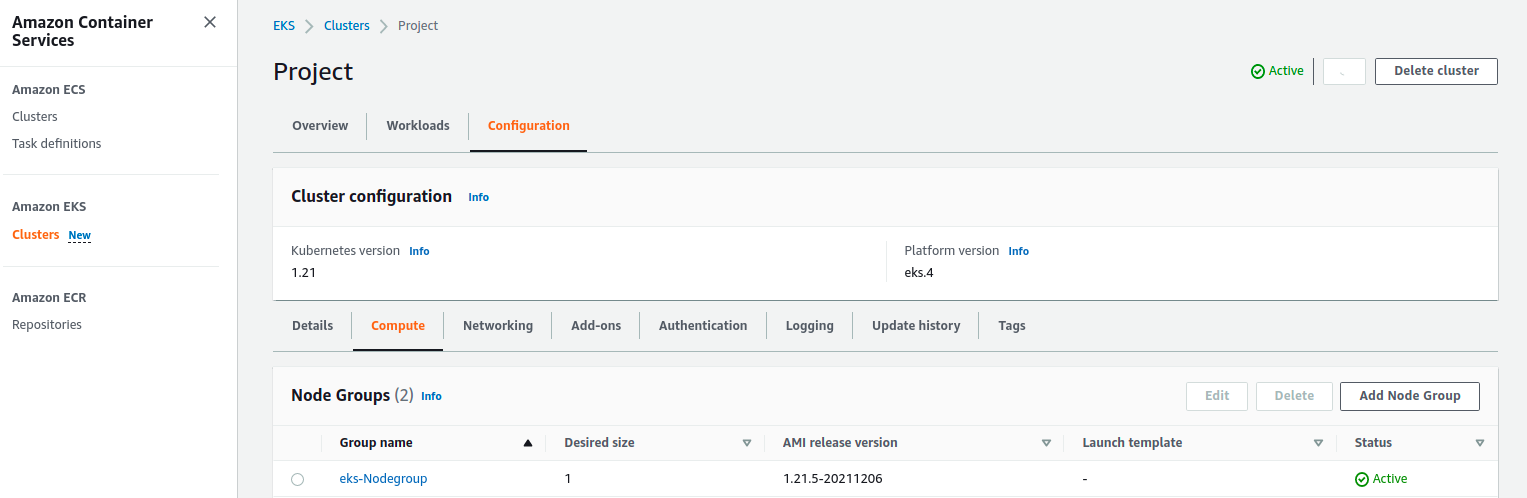Sort ascending by Group name arrow

[x=528, y=443]
